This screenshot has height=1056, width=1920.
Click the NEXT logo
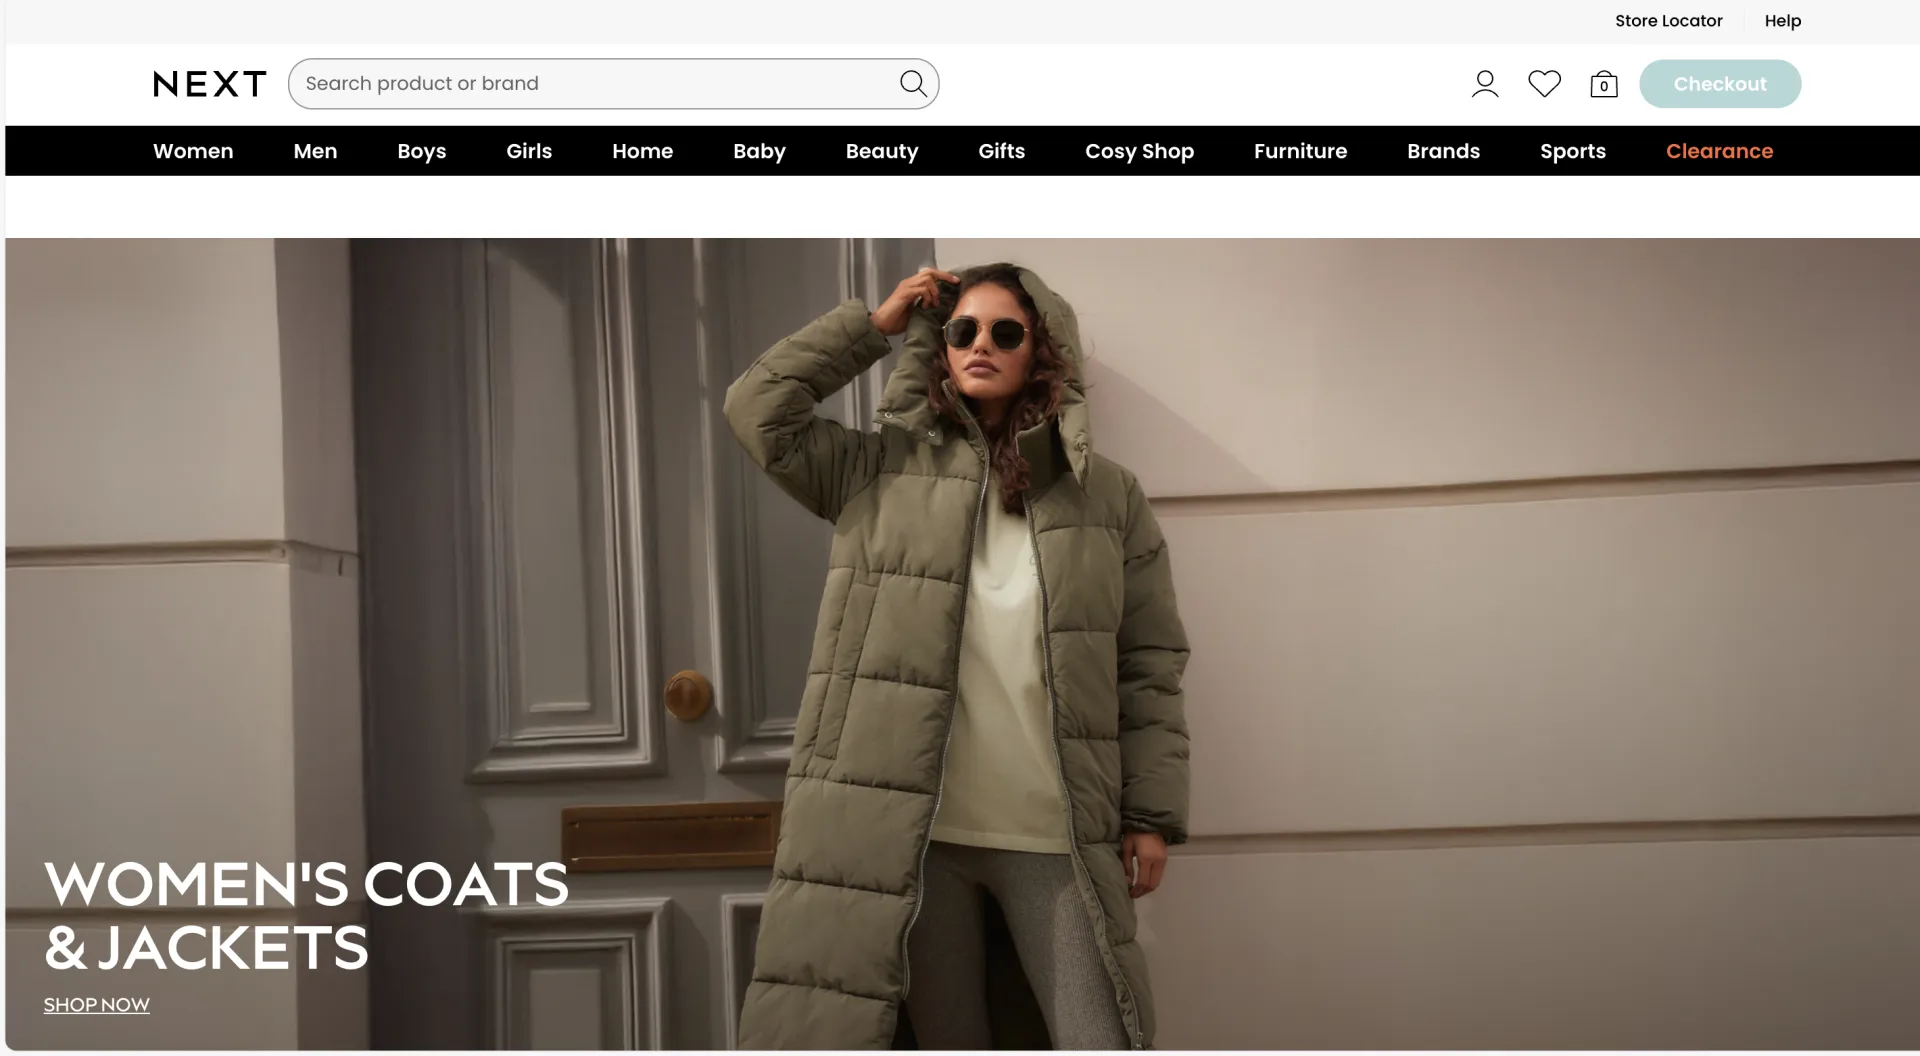point(210,84)
